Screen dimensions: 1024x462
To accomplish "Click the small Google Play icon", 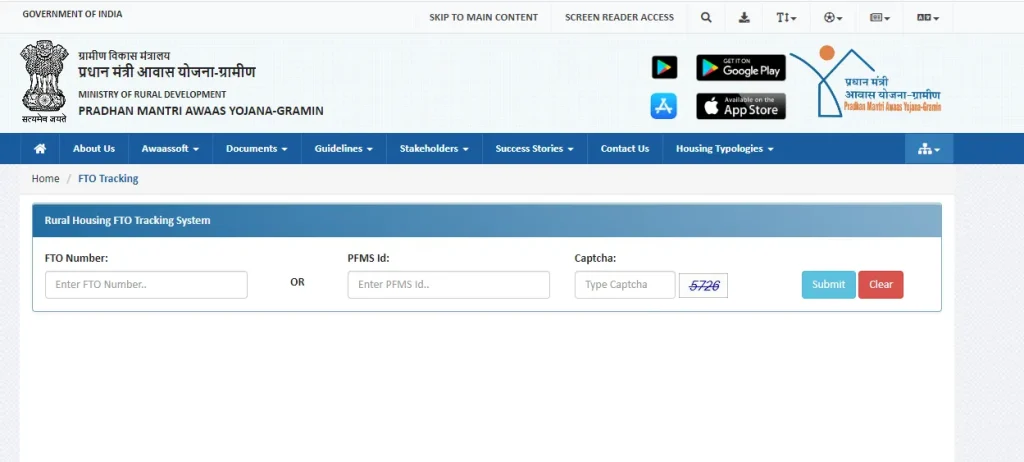I will point(664,67).
